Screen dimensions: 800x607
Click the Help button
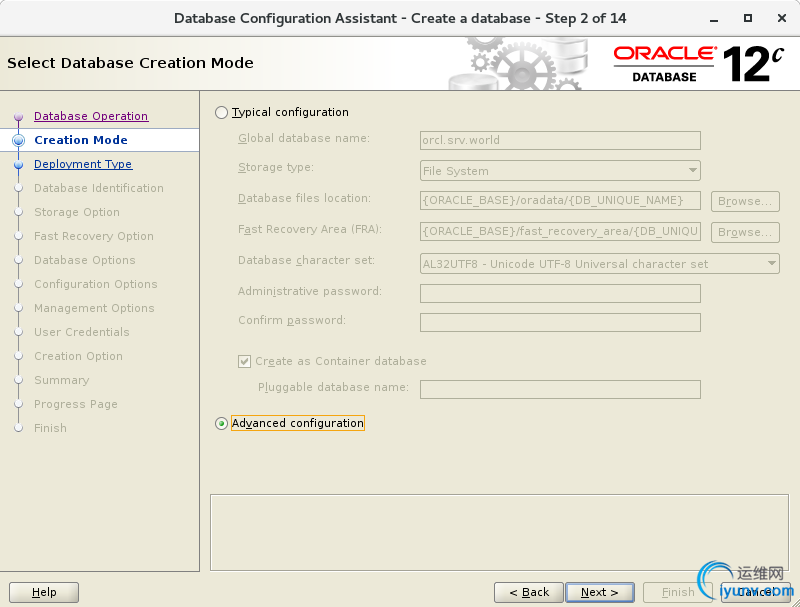coord(44,592)
